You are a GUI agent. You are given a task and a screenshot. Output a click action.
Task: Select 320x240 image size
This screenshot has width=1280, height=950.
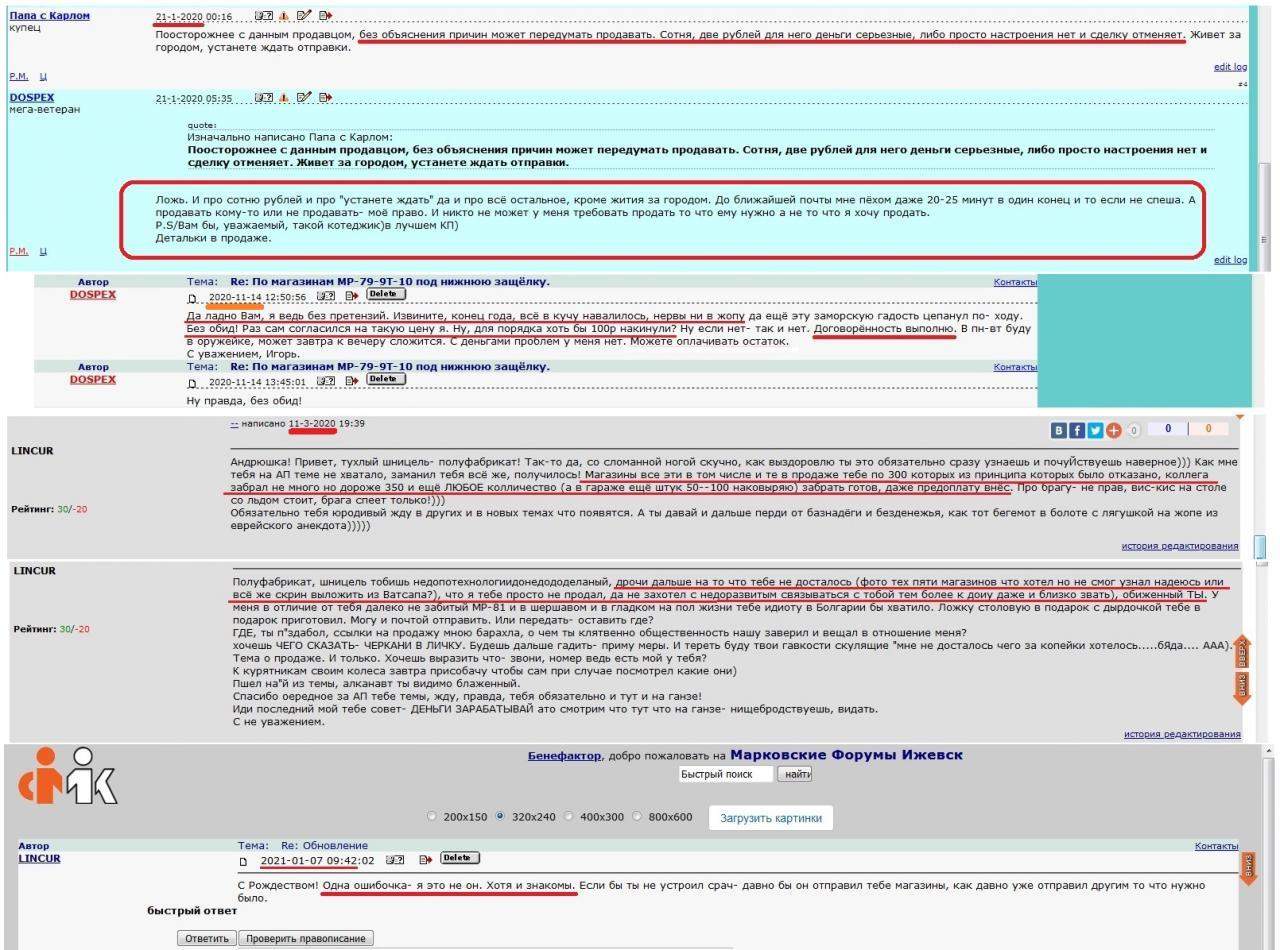coord(501,816)
